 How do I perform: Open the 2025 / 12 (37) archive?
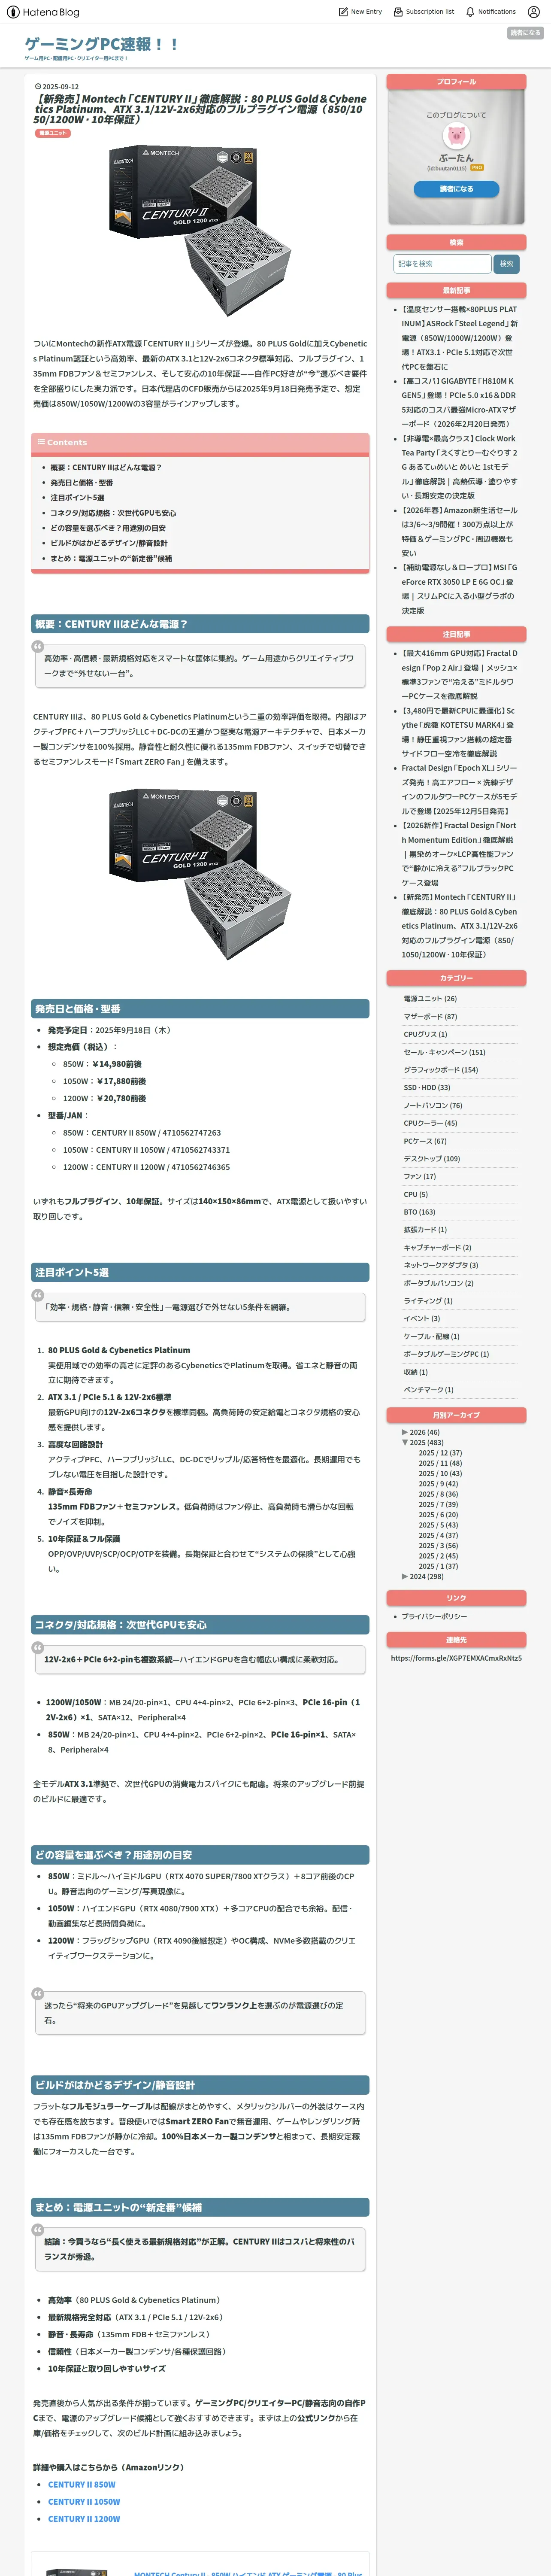click(x=440, y=1453)
